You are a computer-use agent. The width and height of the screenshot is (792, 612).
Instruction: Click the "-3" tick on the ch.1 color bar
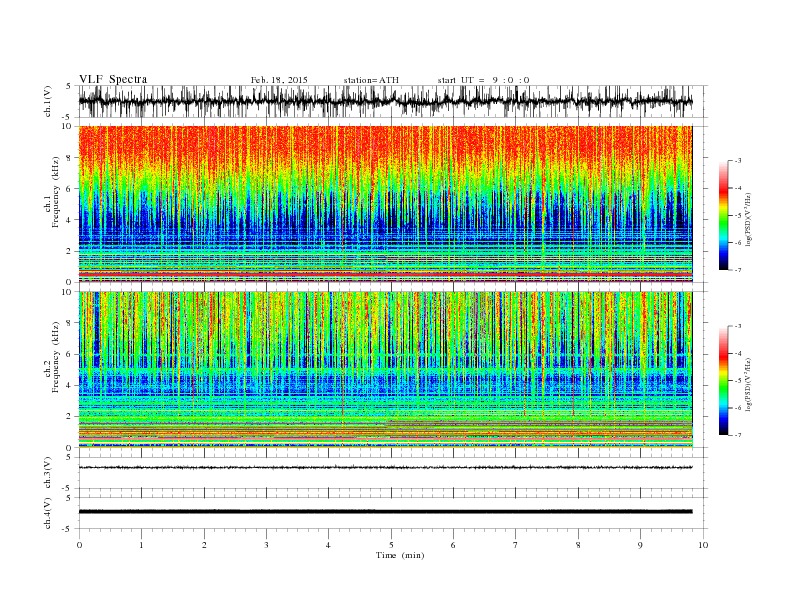click(x=738, y=161)
